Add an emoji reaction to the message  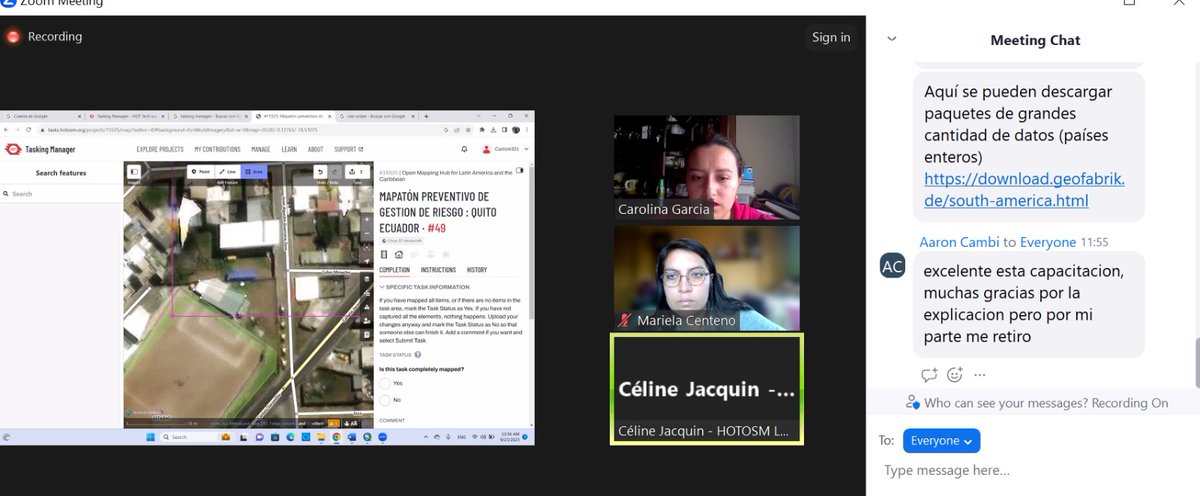(955, 375)
